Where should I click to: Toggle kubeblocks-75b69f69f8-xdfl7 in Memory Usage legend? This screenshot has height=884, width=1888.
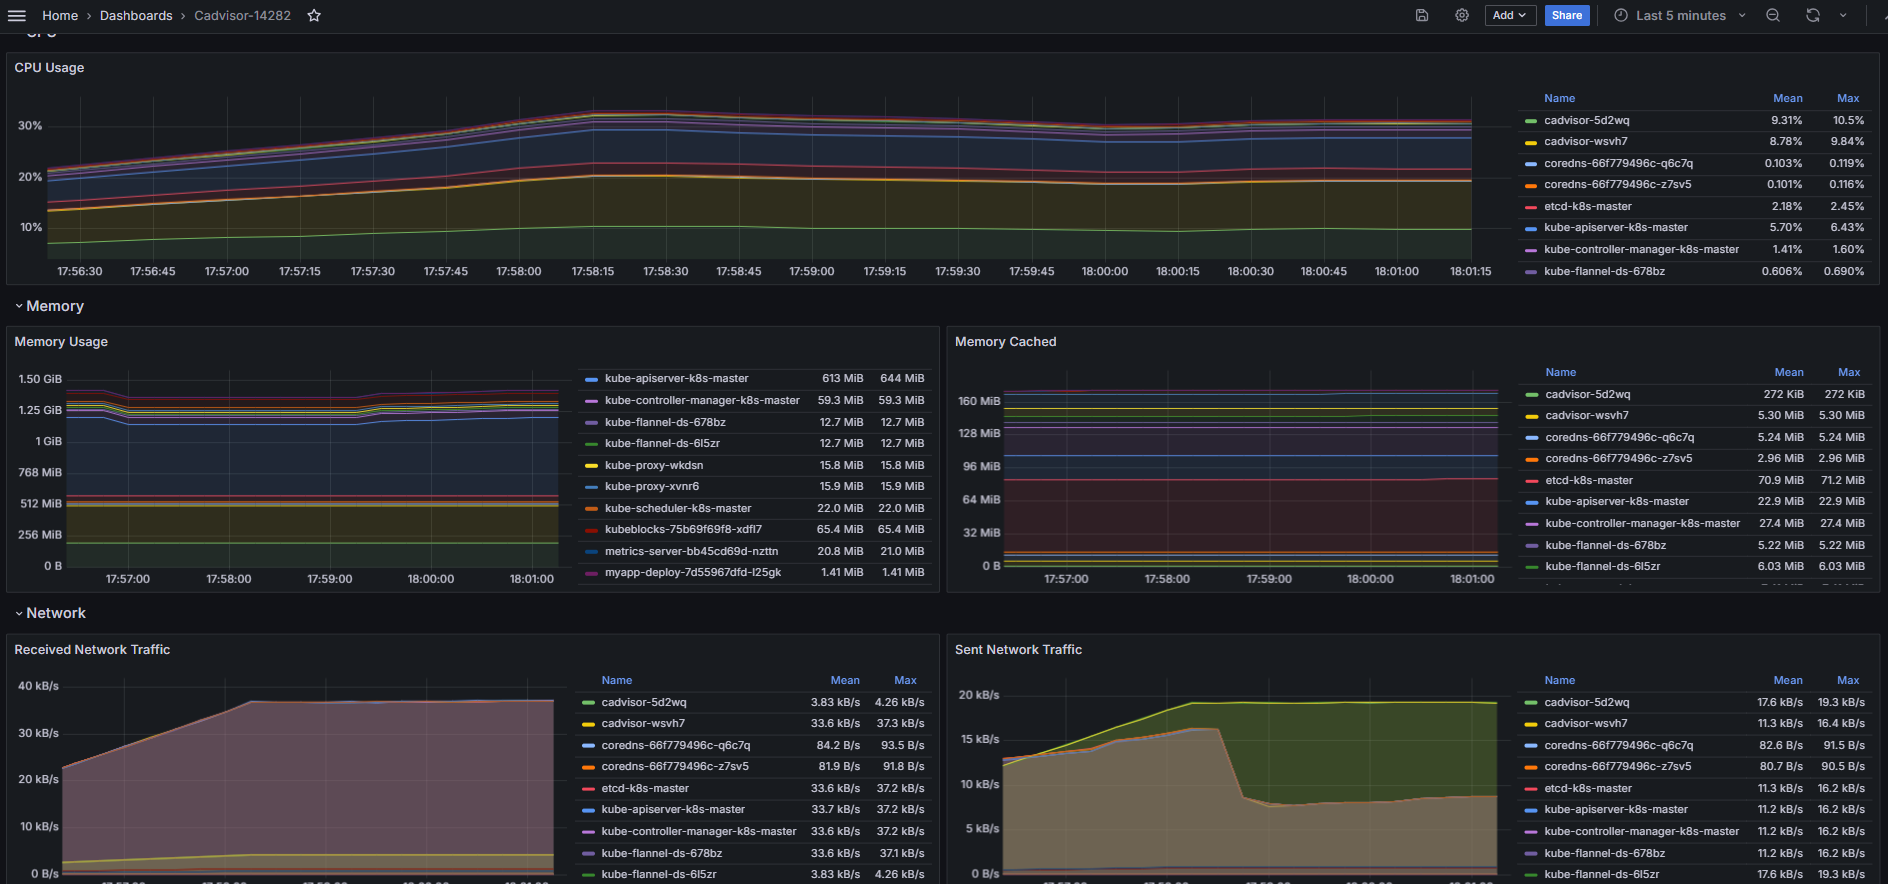(x=683, y=530)
